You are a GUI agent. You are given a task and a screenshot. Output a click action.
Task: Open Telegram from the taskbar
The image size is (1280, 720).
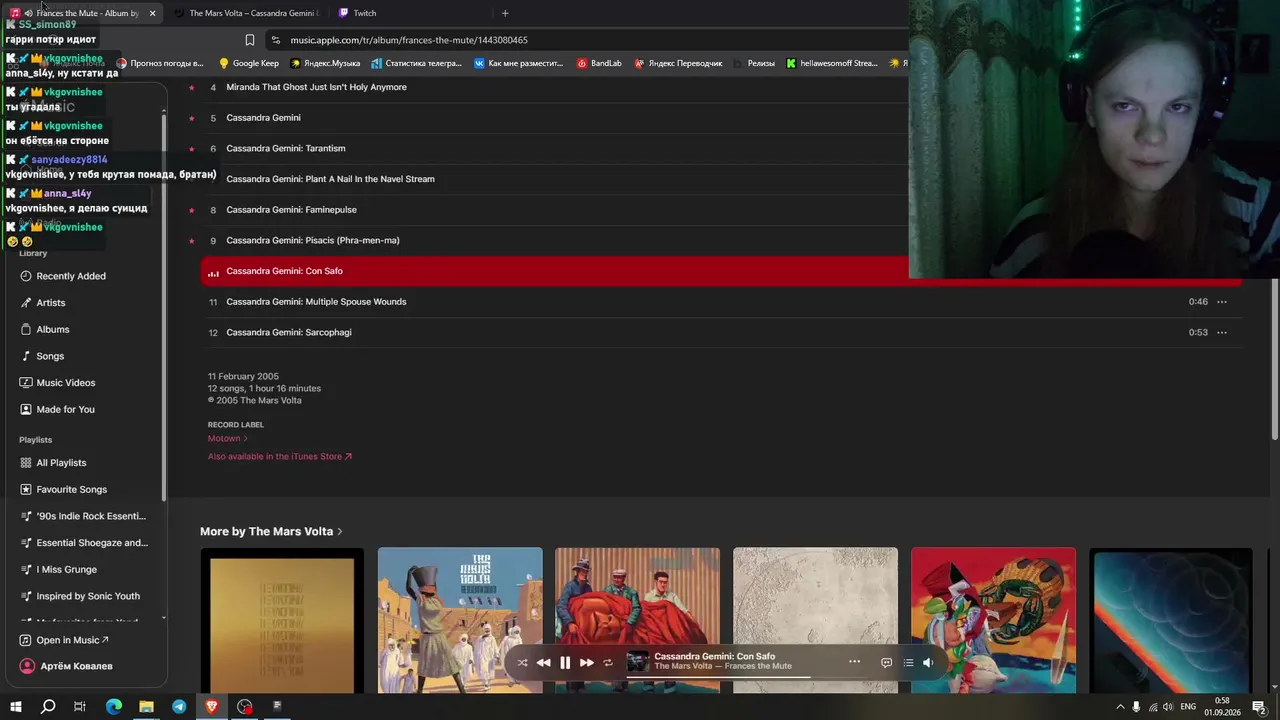179,706
